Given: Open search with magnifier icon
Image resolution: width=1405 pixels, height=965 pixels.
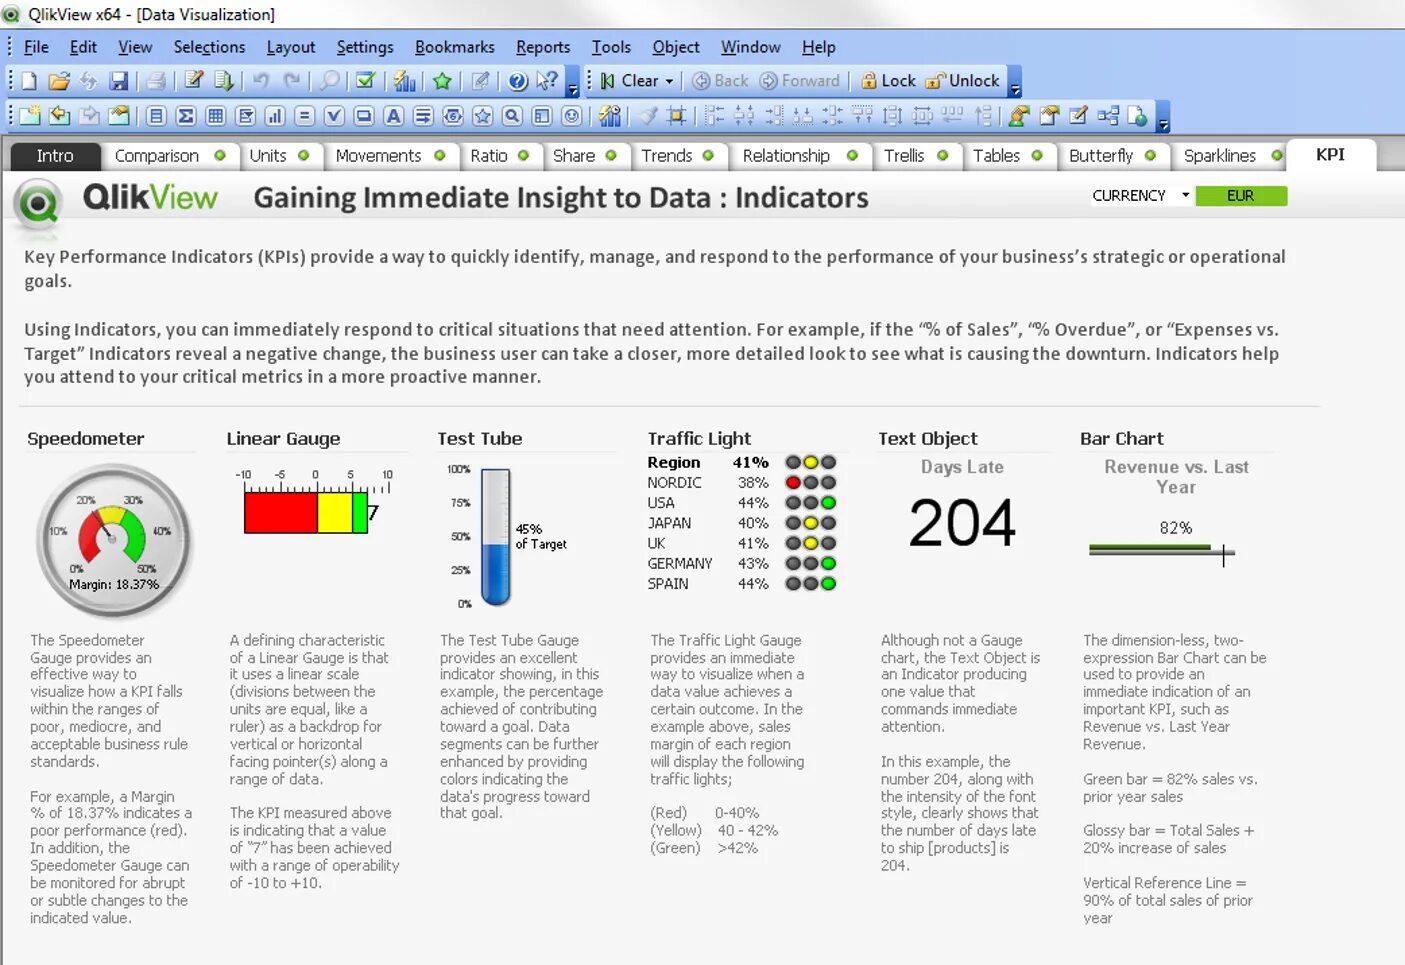Looking at the screenshot, I should [329, 81].
